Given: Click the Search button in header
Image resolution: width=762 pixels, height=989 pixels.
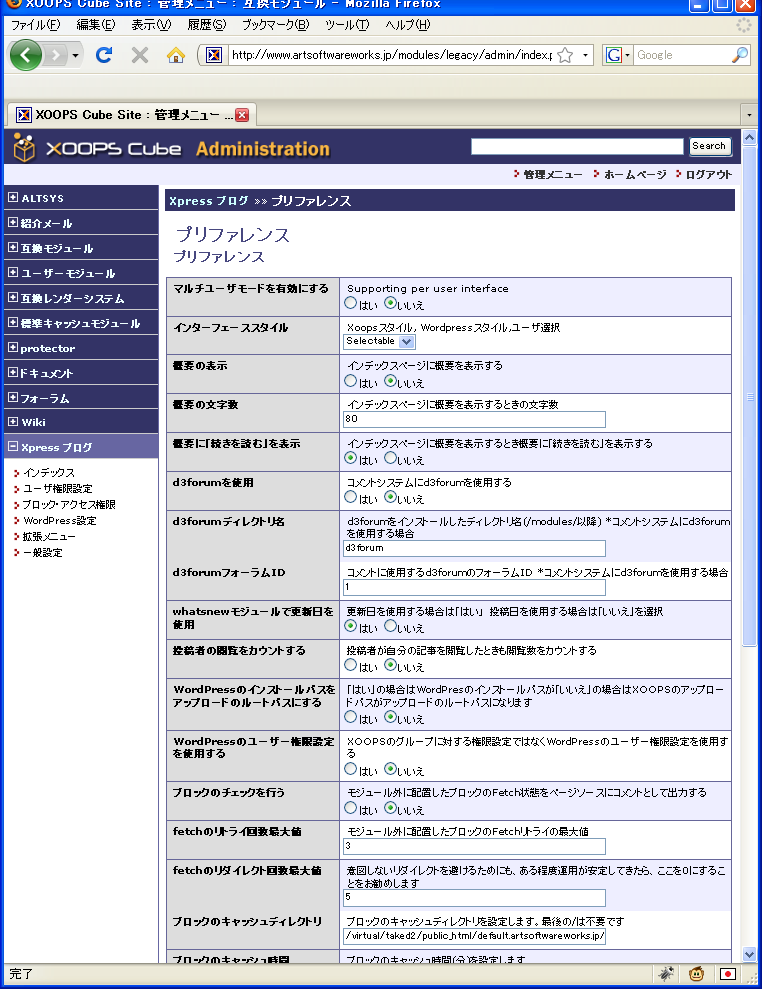Looking at the screenshot, I should click(709, 146).
